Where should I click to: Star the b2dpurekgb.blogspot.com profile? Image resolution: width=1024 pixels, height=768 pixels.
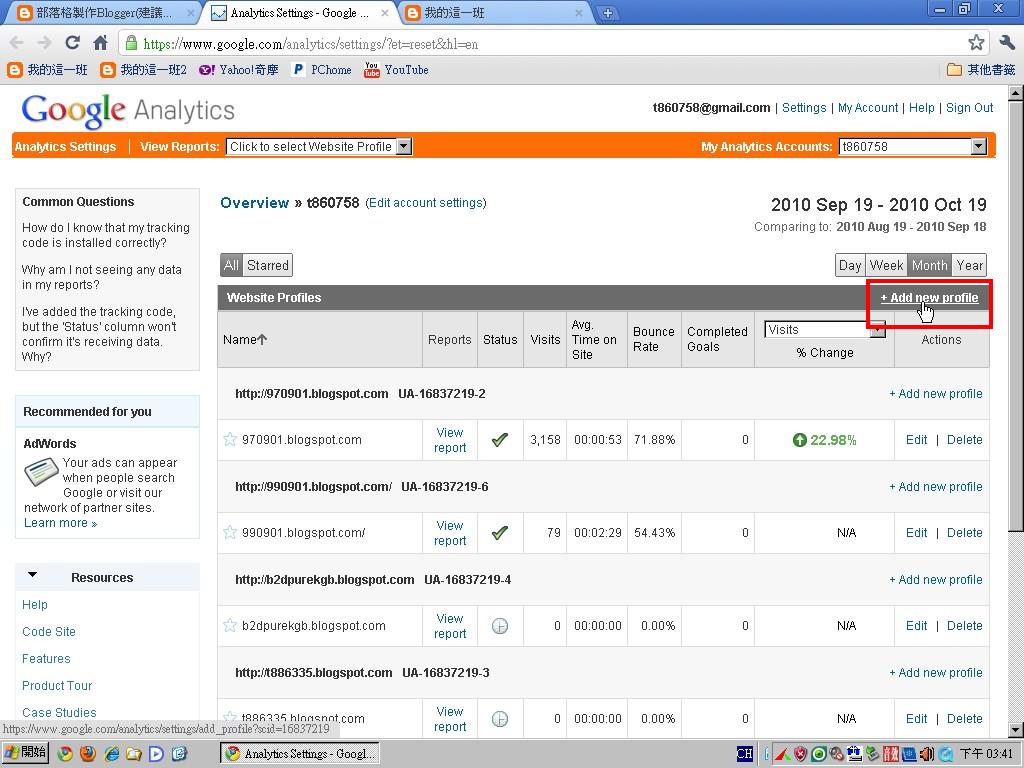pyautogui.click(x=230, y=625)
